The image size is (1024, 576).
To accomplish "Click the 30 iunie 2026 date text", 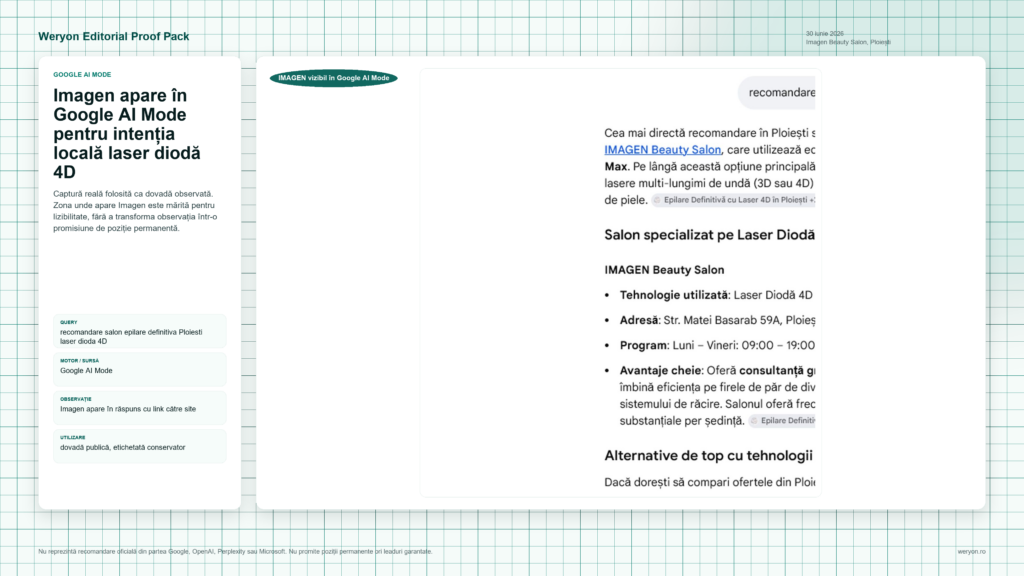I will coord(824,33).
